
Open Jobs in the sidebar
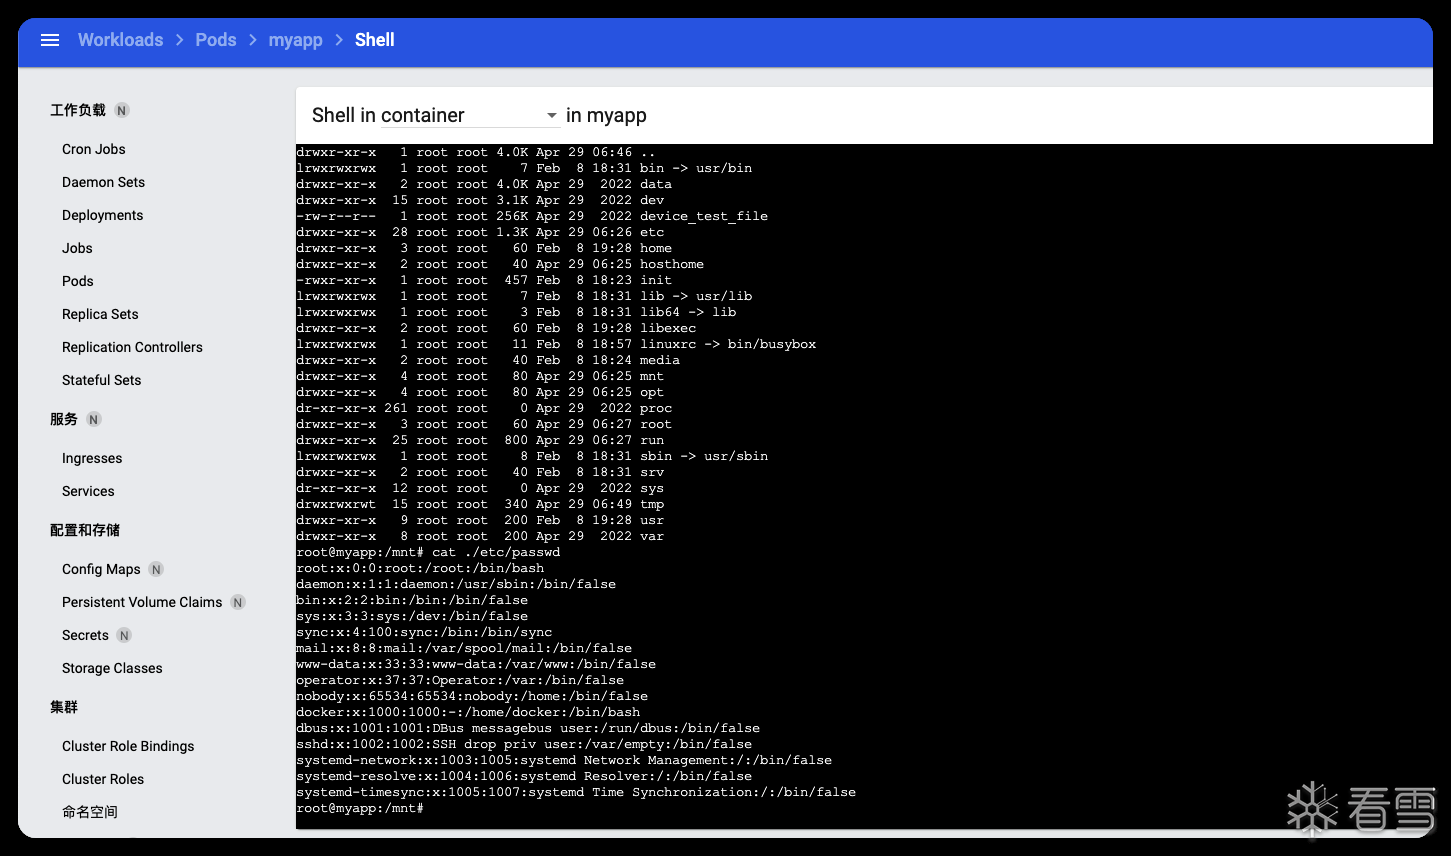click(77, 248)
